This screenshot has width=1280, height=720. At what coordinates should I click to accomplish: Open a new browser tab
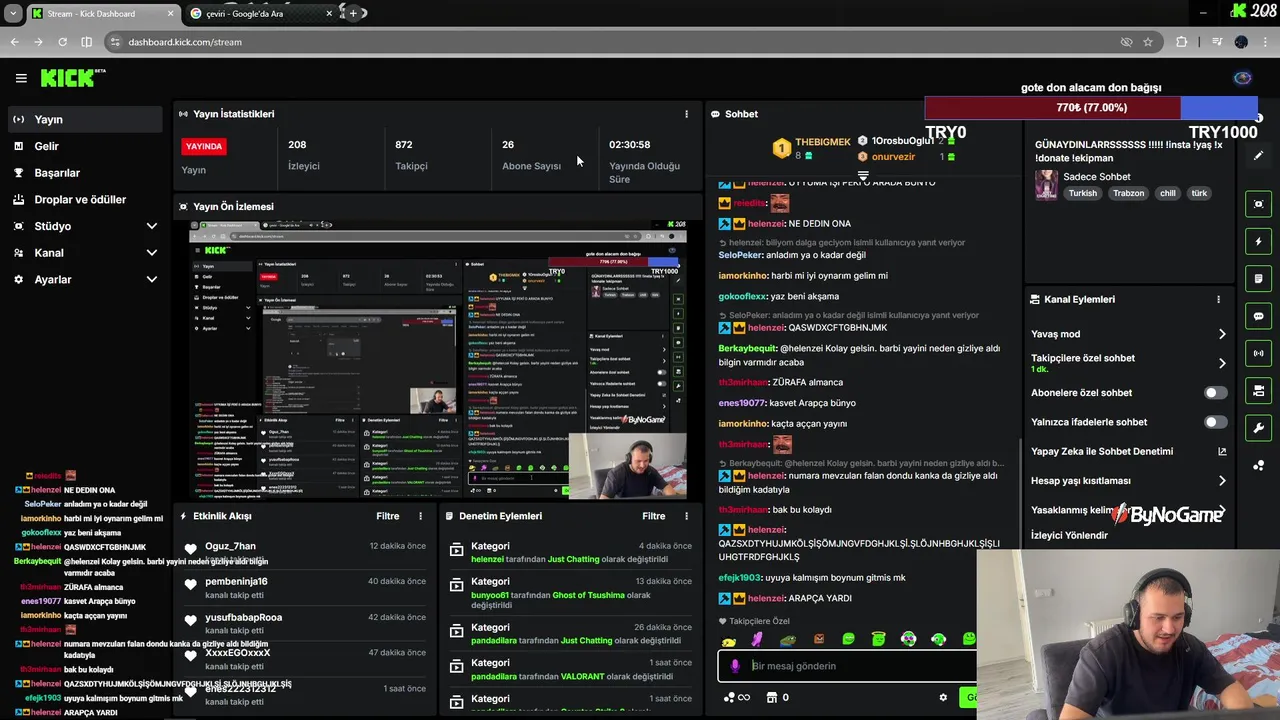tap(353, 13)
